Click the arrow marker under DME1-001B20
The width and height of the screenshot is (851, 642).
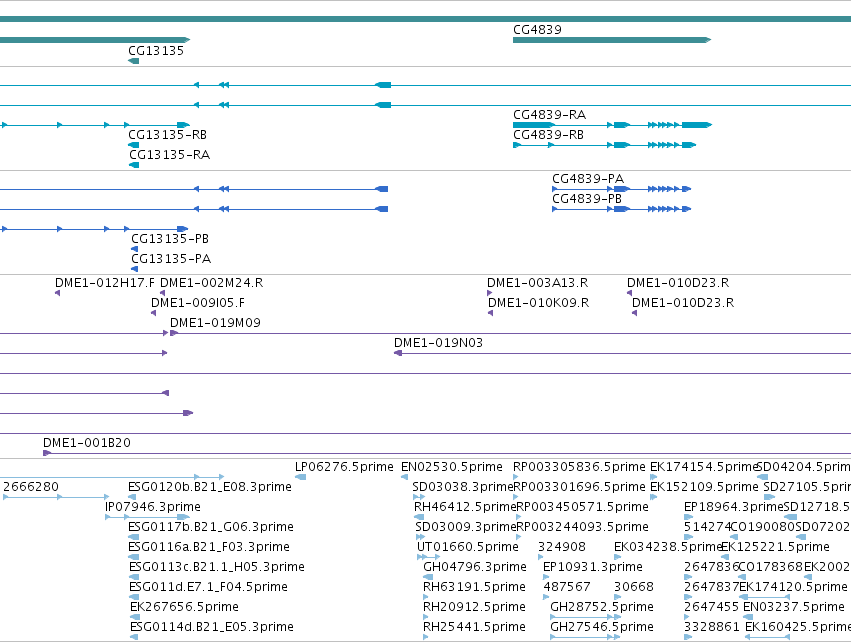(x=47, y=453)
